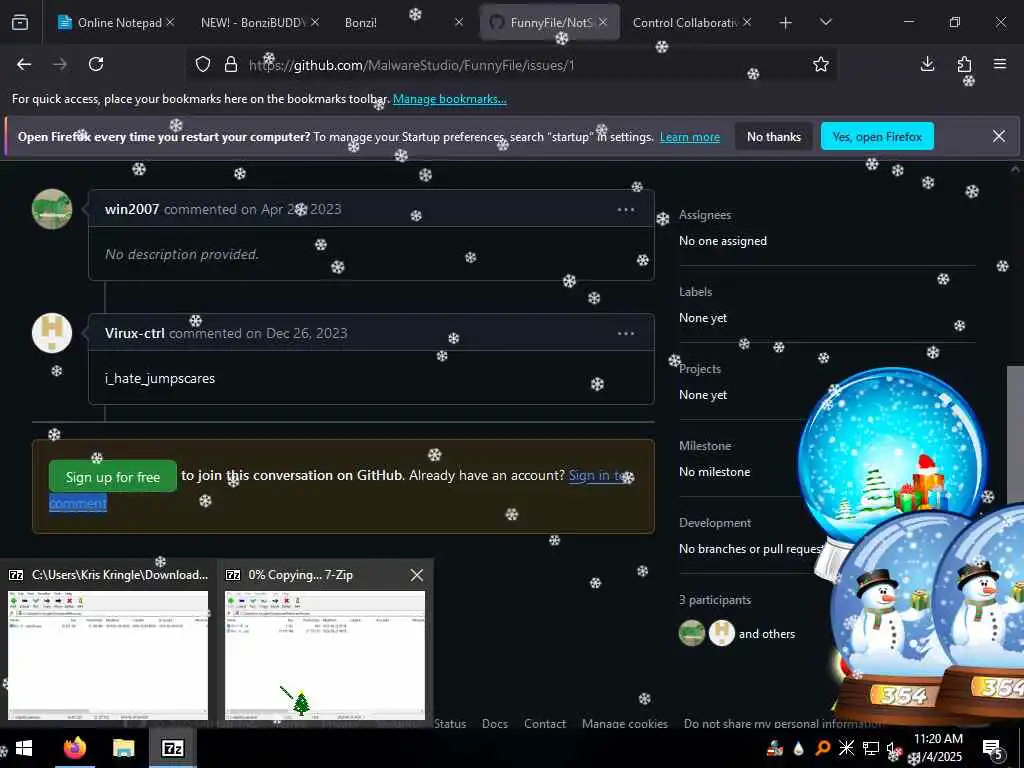Open Virux-ctrl's user avatar
1024x768 pixels.
[52, 333]
